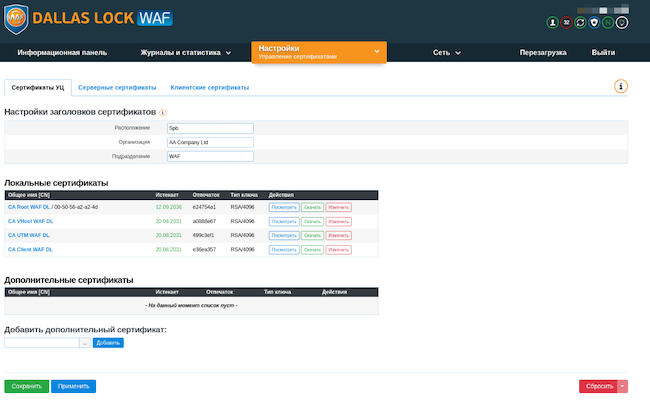Open the Журналы и статистика dropdown menu
650x401 pixels.
point(186,53)
